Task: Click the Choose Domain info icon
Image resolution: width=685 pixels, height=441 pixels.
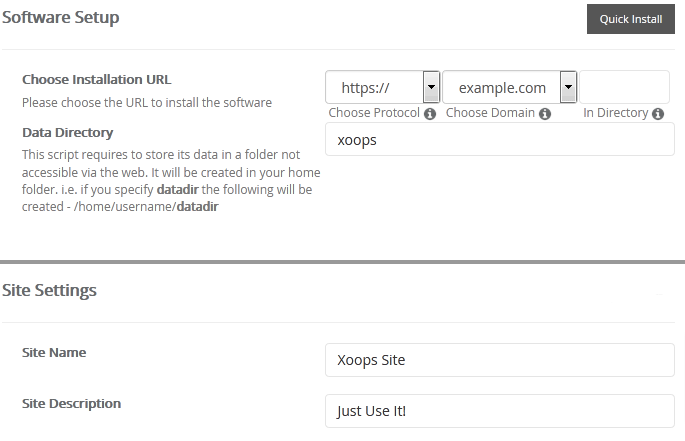Action: coord(545,114)
